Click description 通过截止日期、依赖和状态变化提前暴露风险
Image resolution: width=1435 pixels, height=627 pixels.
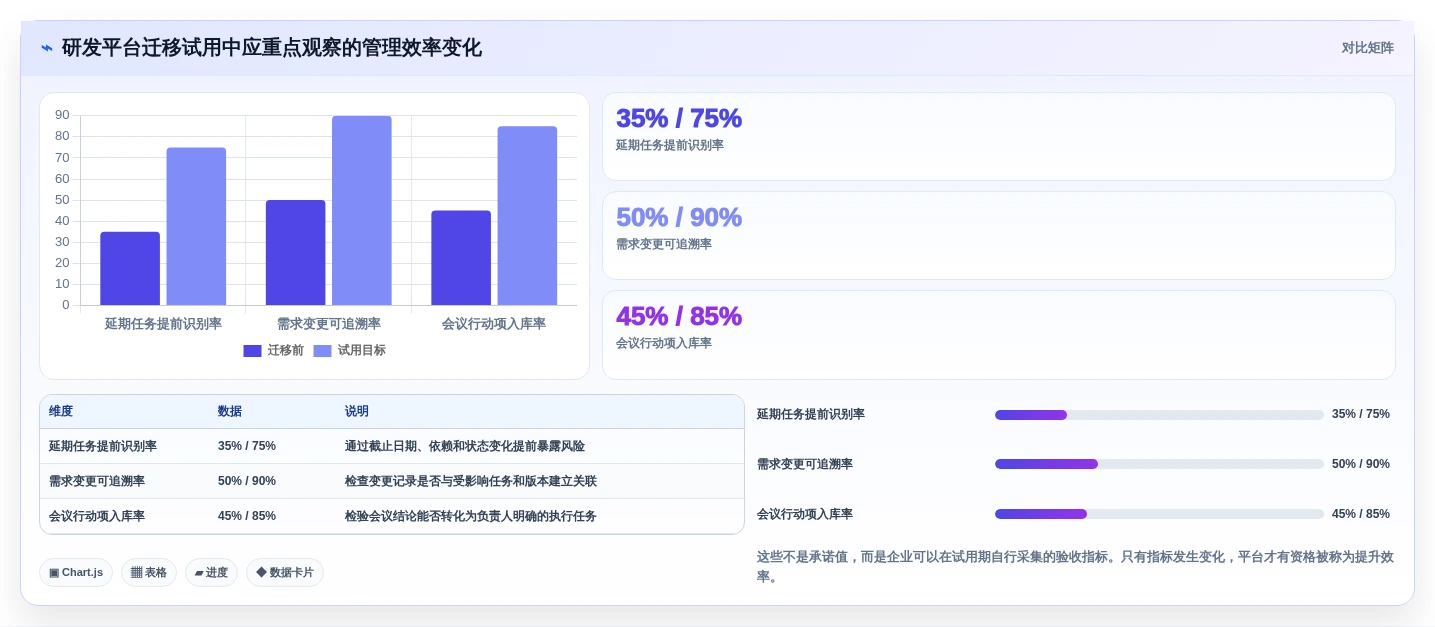465,446
